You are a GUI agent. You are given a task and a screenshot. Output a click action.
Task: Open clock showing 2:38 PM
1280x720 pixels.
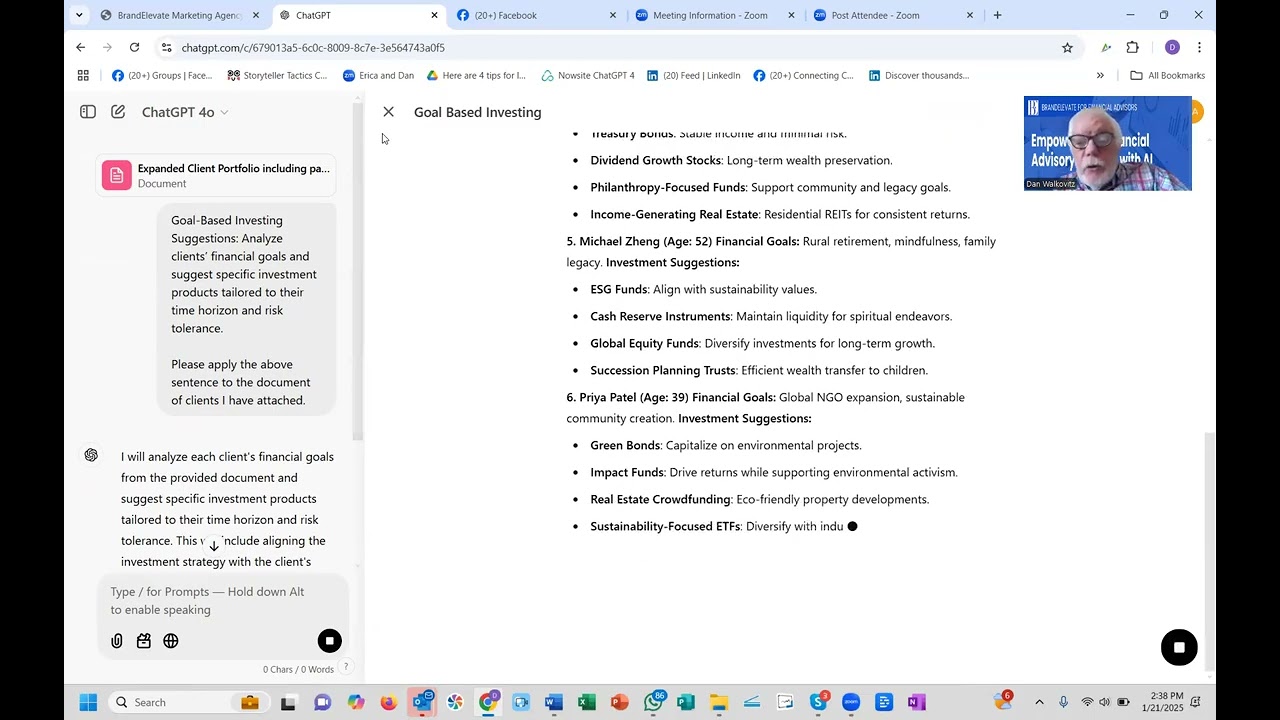(x=1163, y=702)
